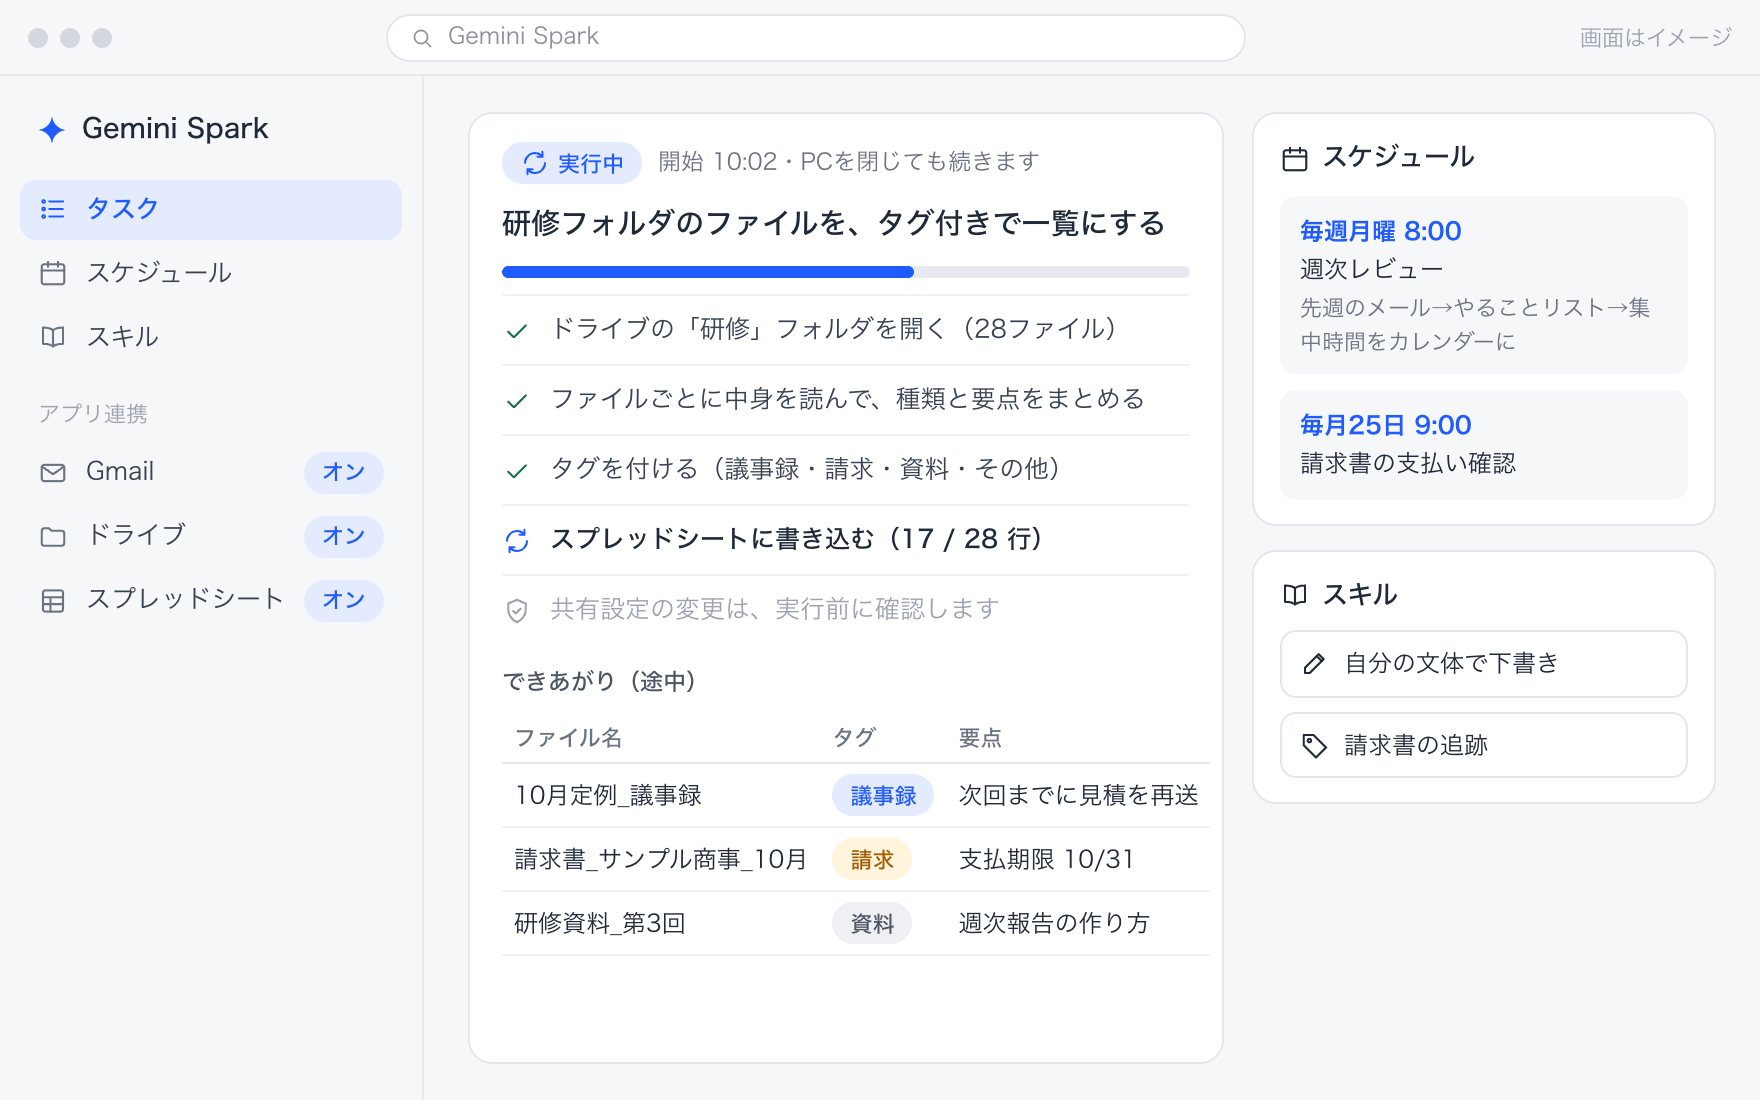This screenshot has width=1760, height=1100.
Task: Open the 自分の文体で下書き skill
Action: pos(1484,664)
